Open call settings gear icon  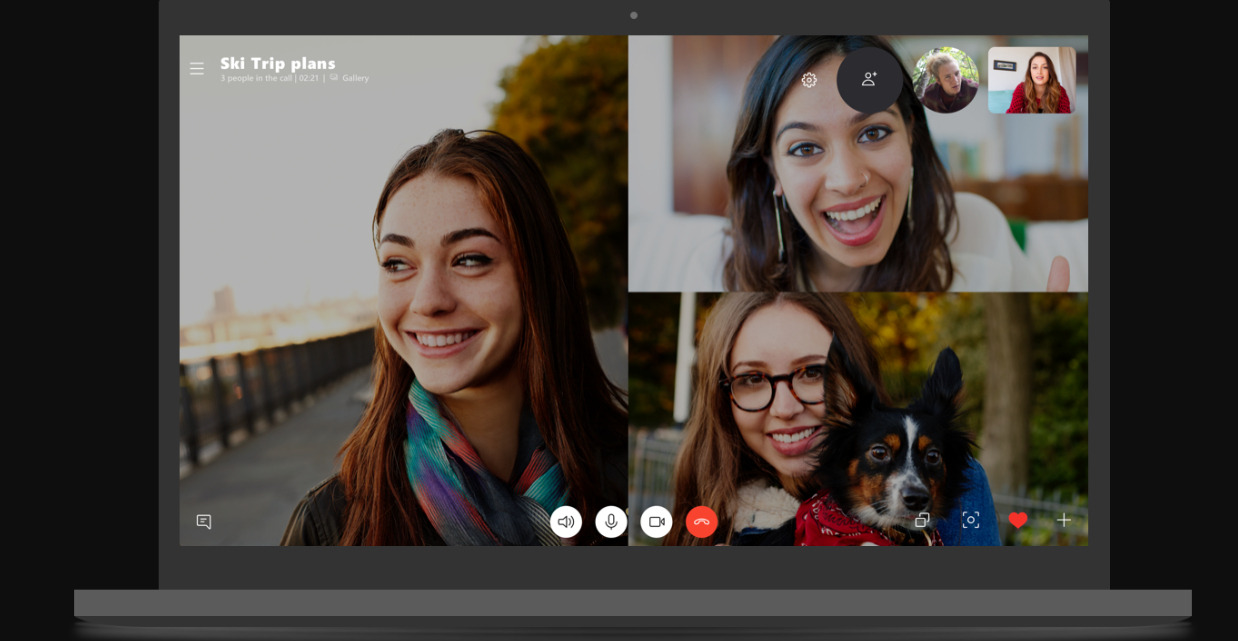tap(809, 80)
